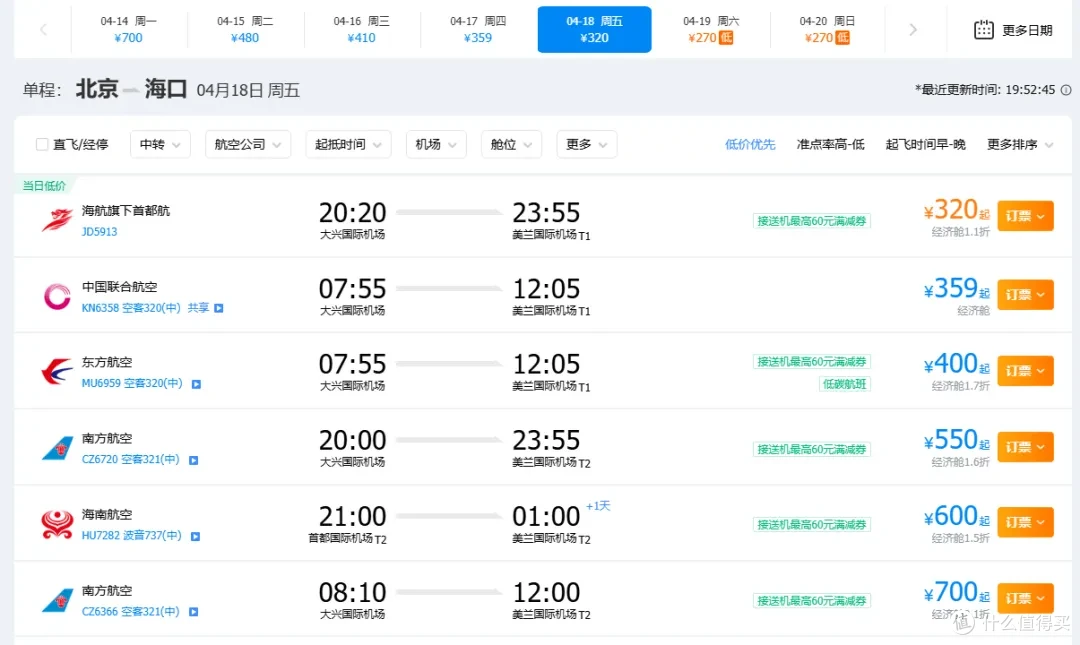1080x645 pixels.
Task: Select the 04-14 周一 ¥700 date tab
Action: coord(128,30)
